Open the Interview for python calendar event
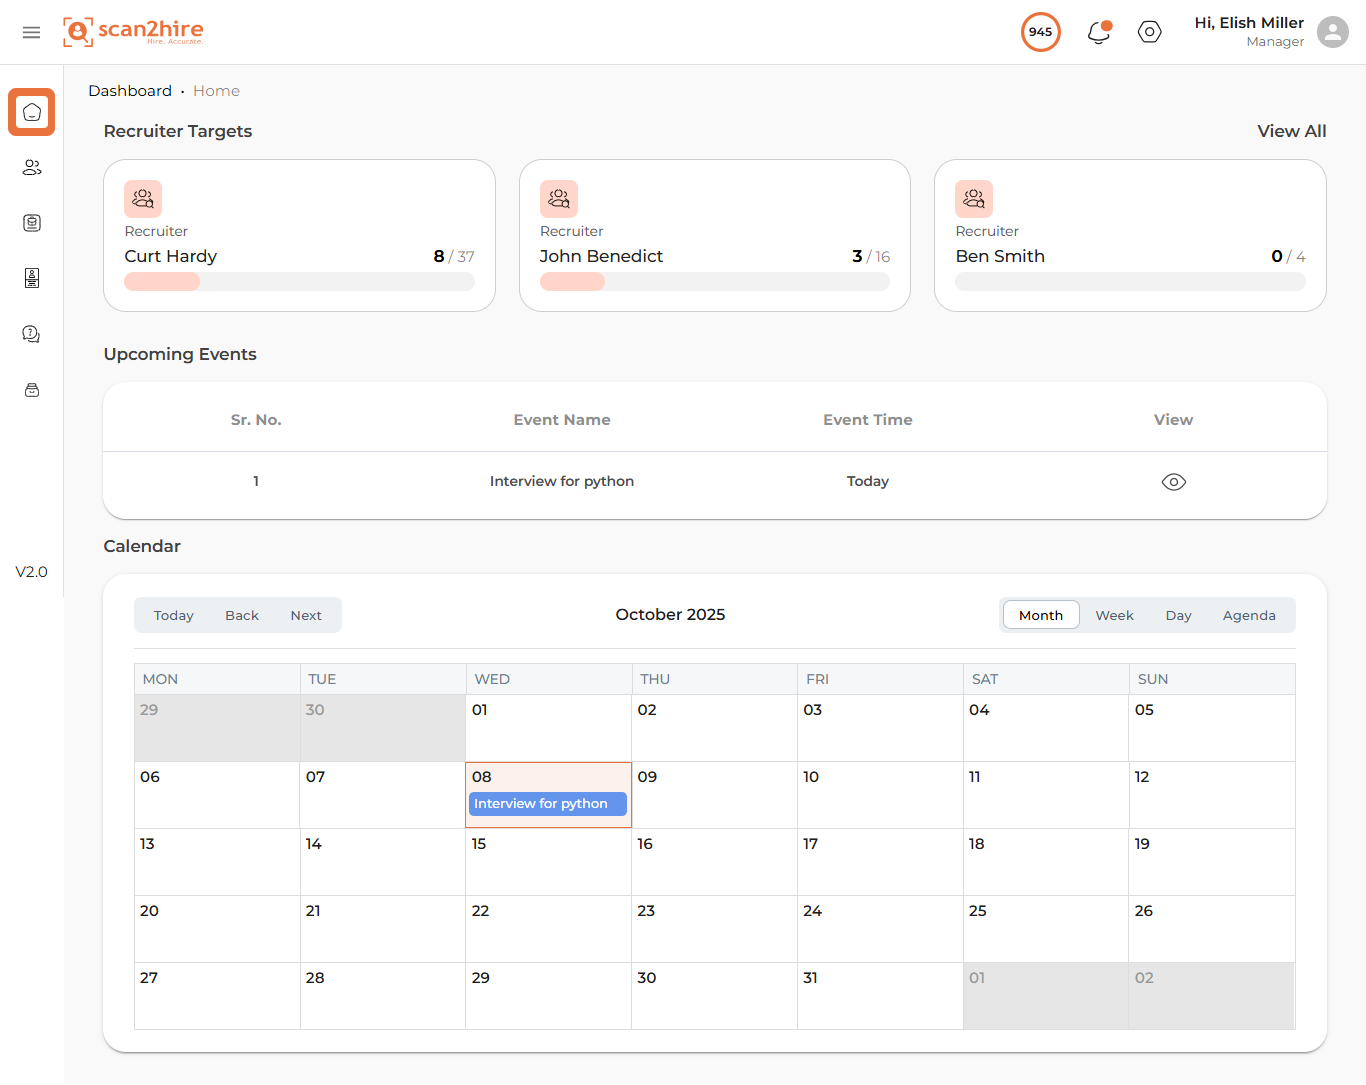This screenshot has width=1366, height=1085. (547, 804)
